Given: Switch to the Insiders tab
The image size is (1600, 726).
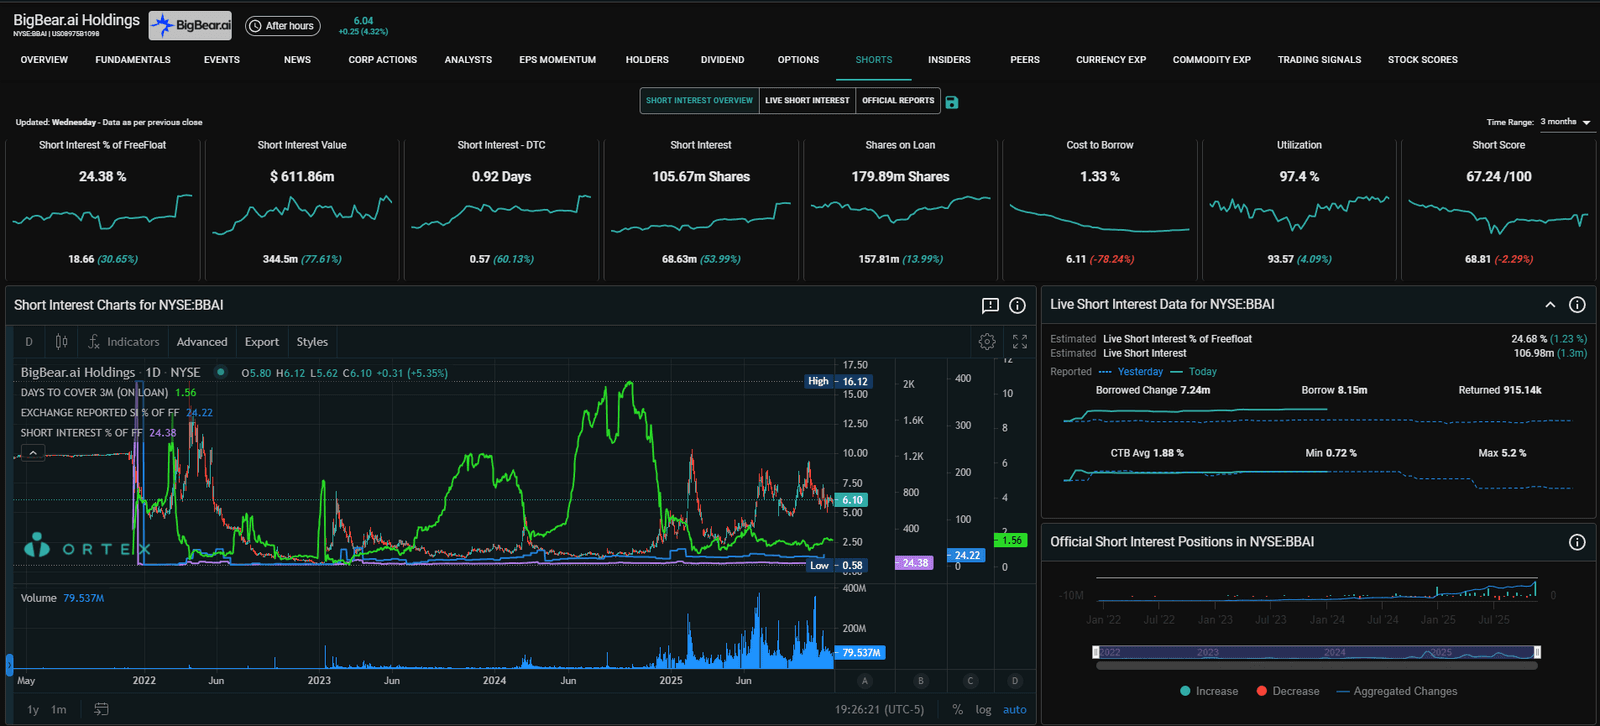Looking at the screenshot, I should tap(949, 60).
